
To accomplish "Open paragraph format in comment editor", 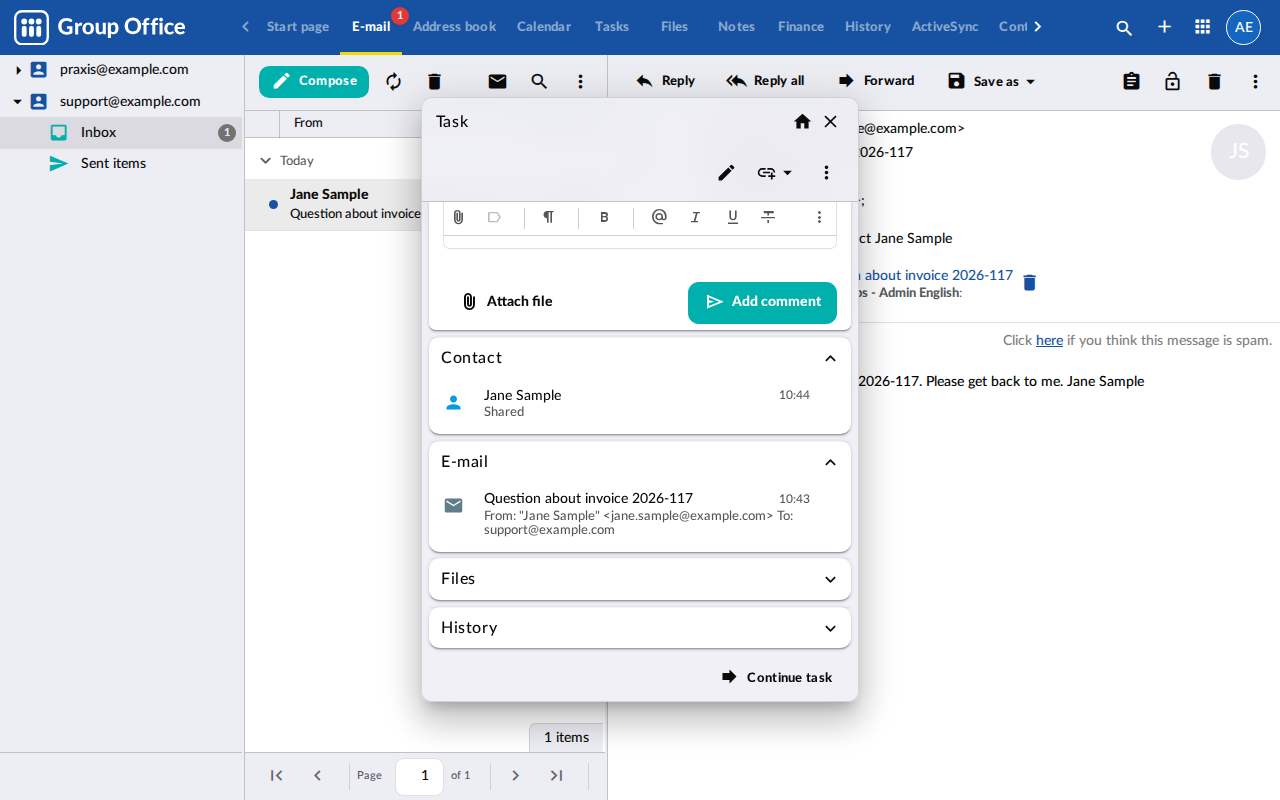I will click(x=548, y=217).
